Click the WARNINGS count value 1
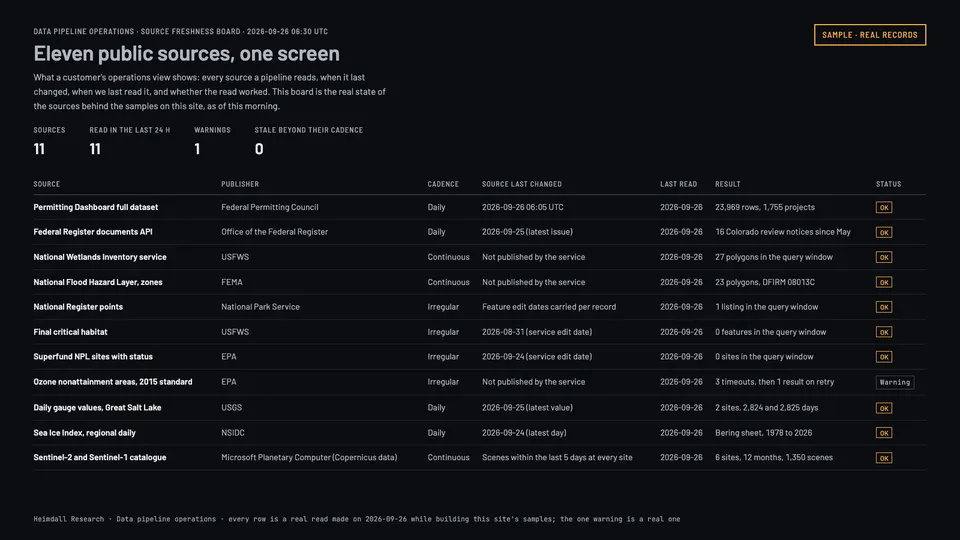960x540 pixels. point(197,149)
